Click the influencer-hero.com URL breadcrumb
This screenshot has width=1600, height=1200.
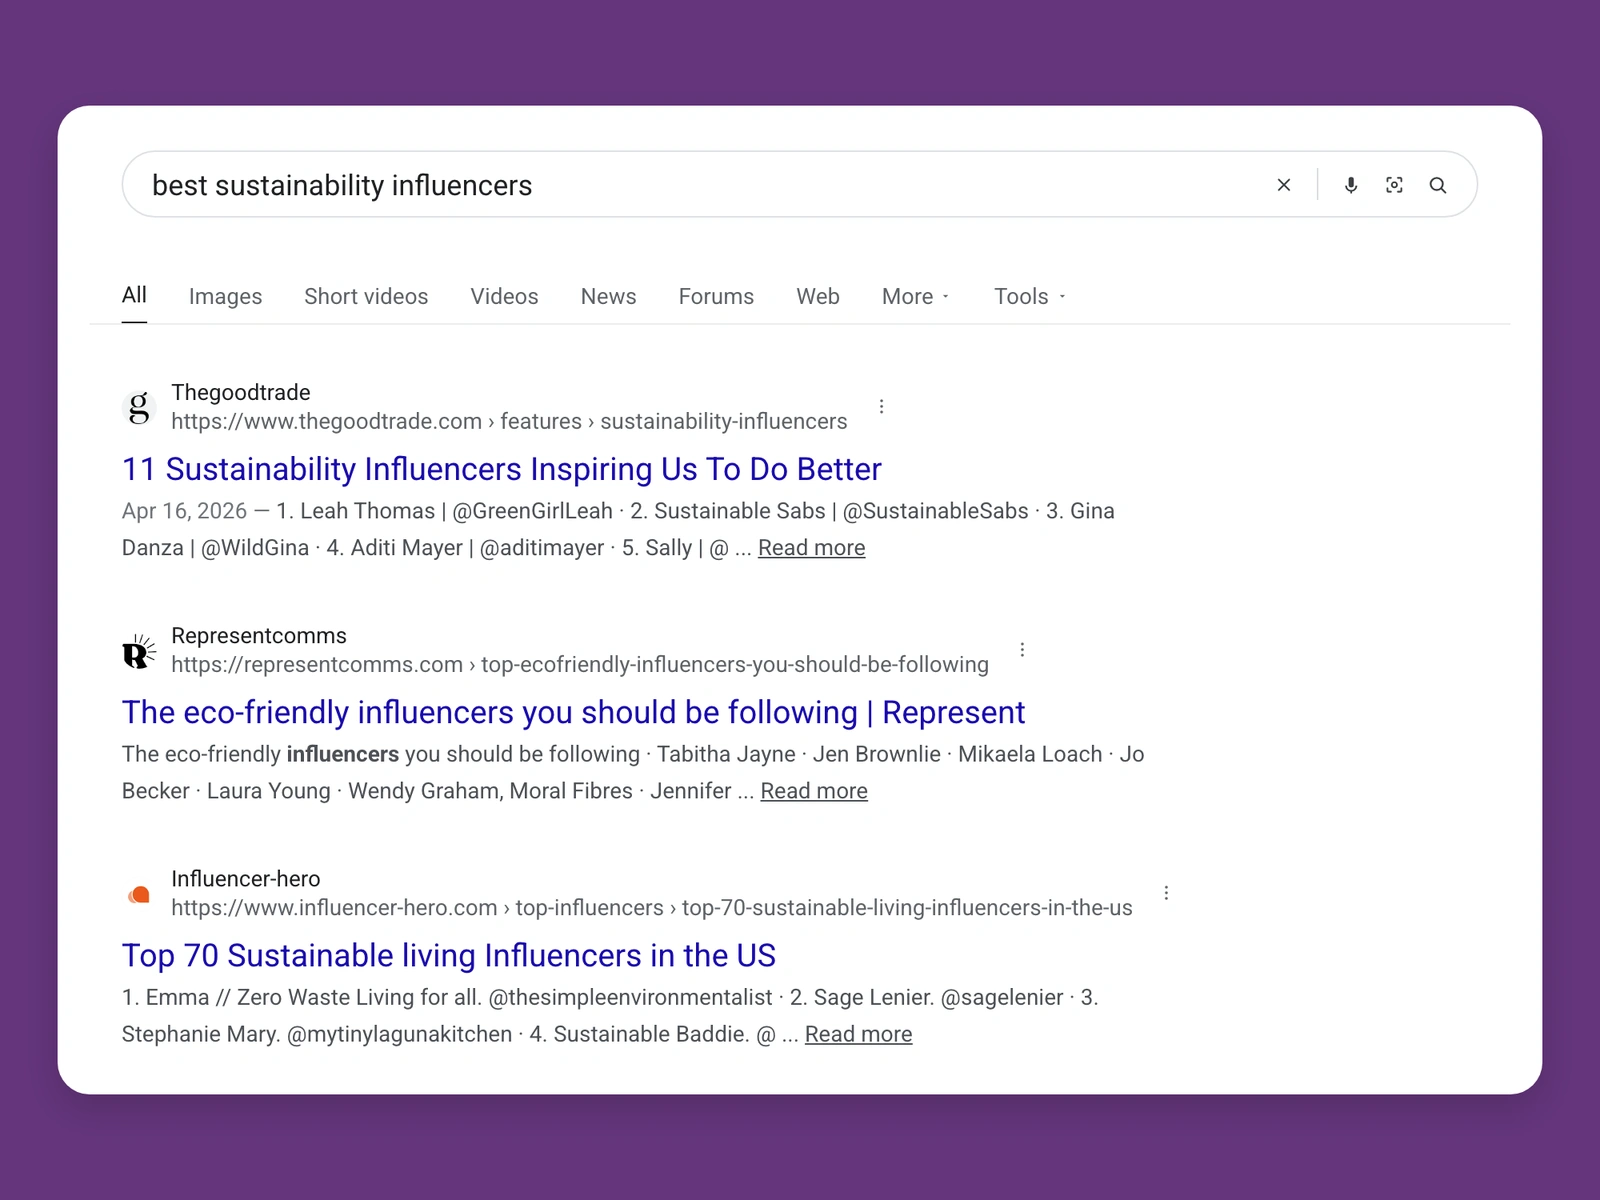[x=652, y=908]
